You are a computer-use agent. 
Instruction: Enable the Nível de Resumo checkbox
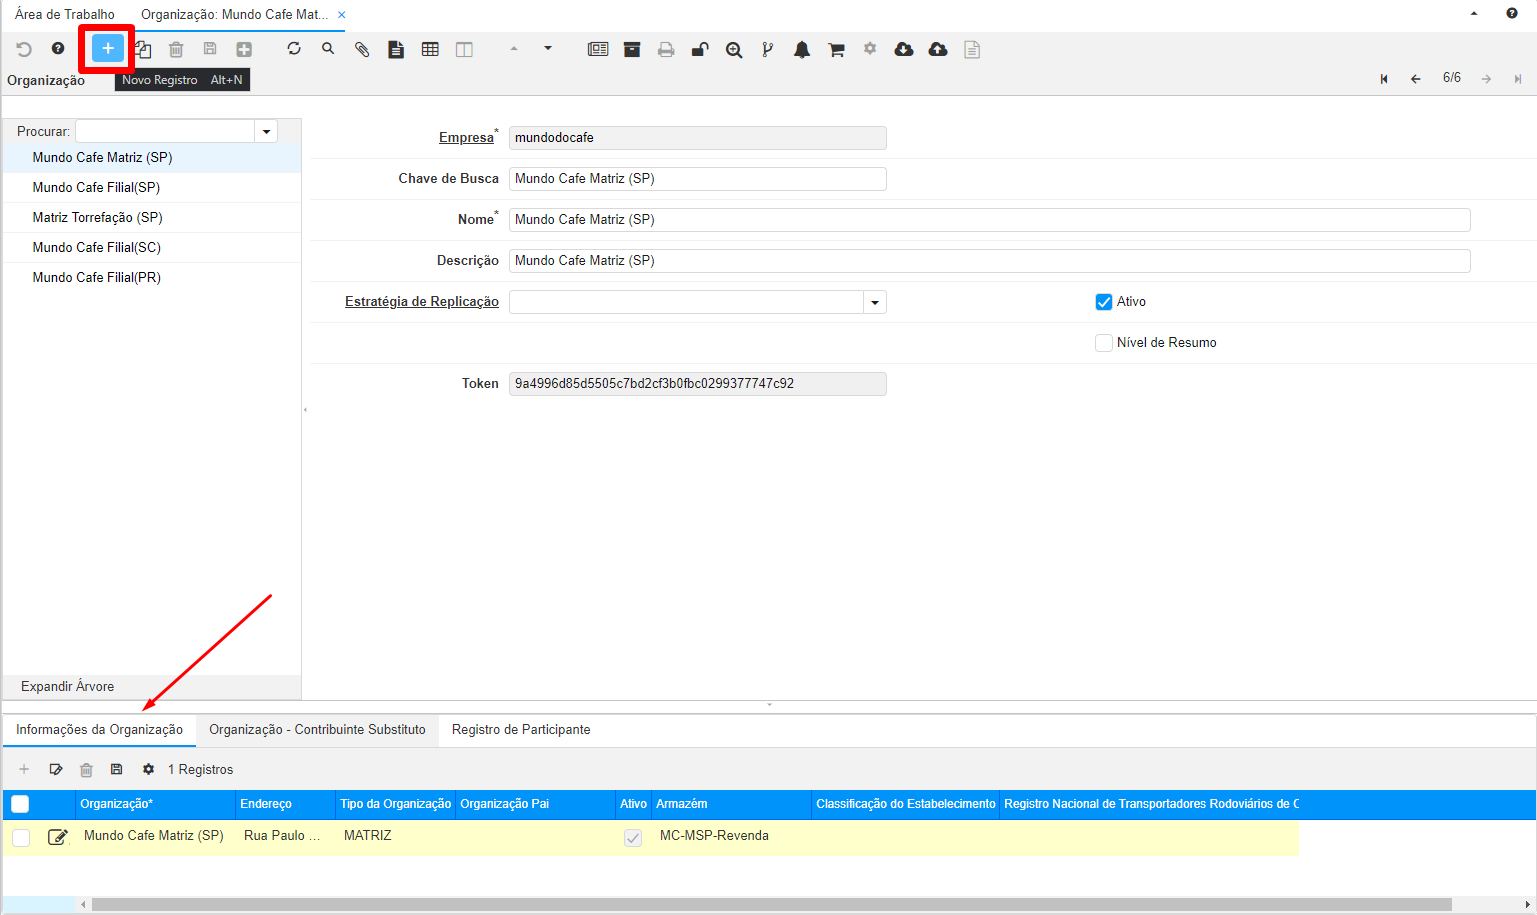tap(1104, 343)
